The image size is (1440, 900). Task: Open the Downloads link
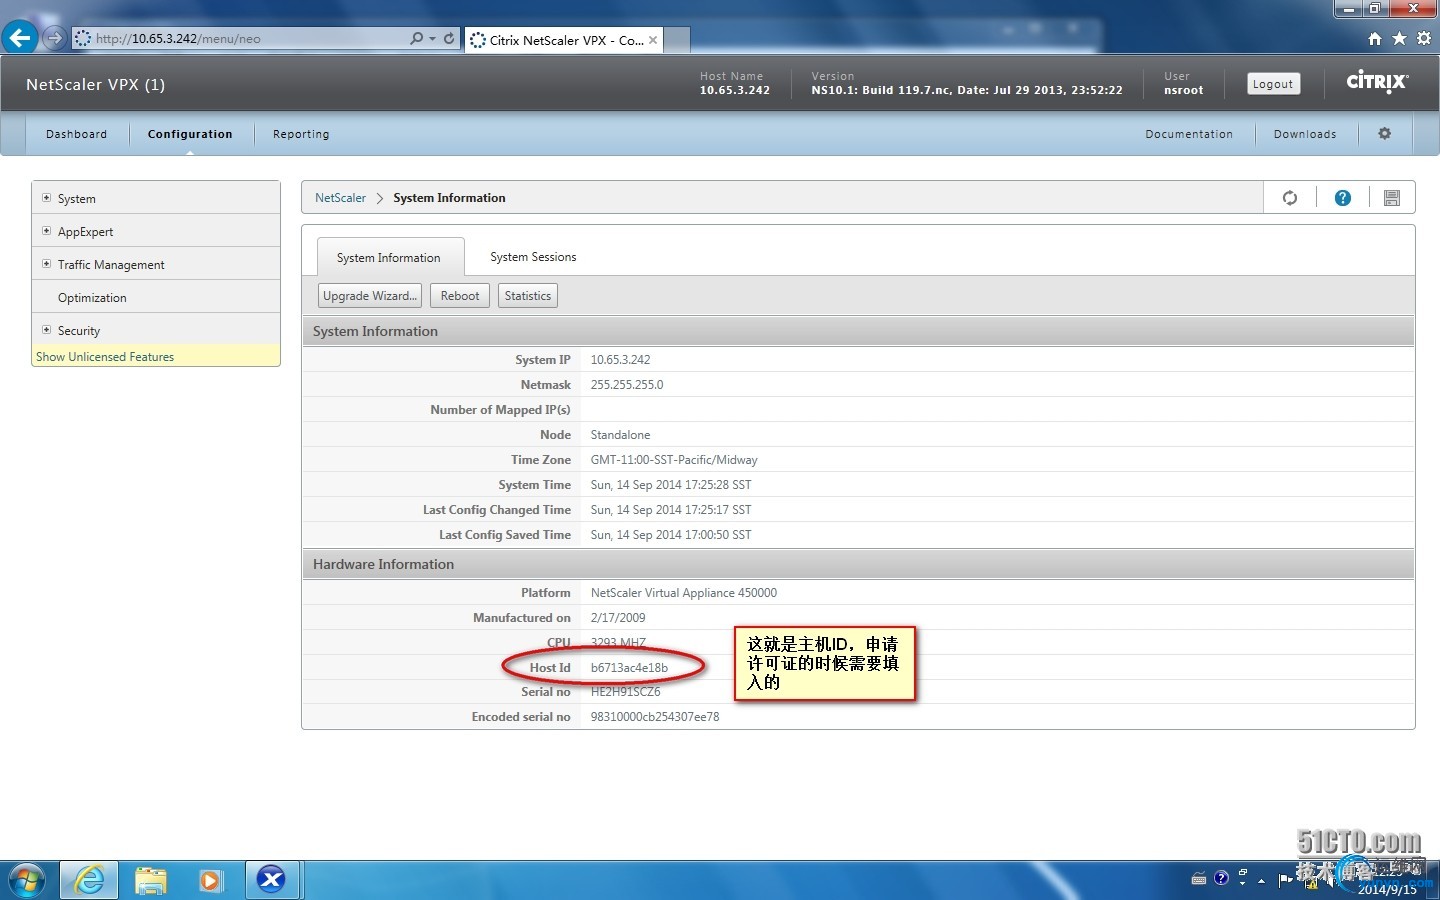(x=1305, y=134)
